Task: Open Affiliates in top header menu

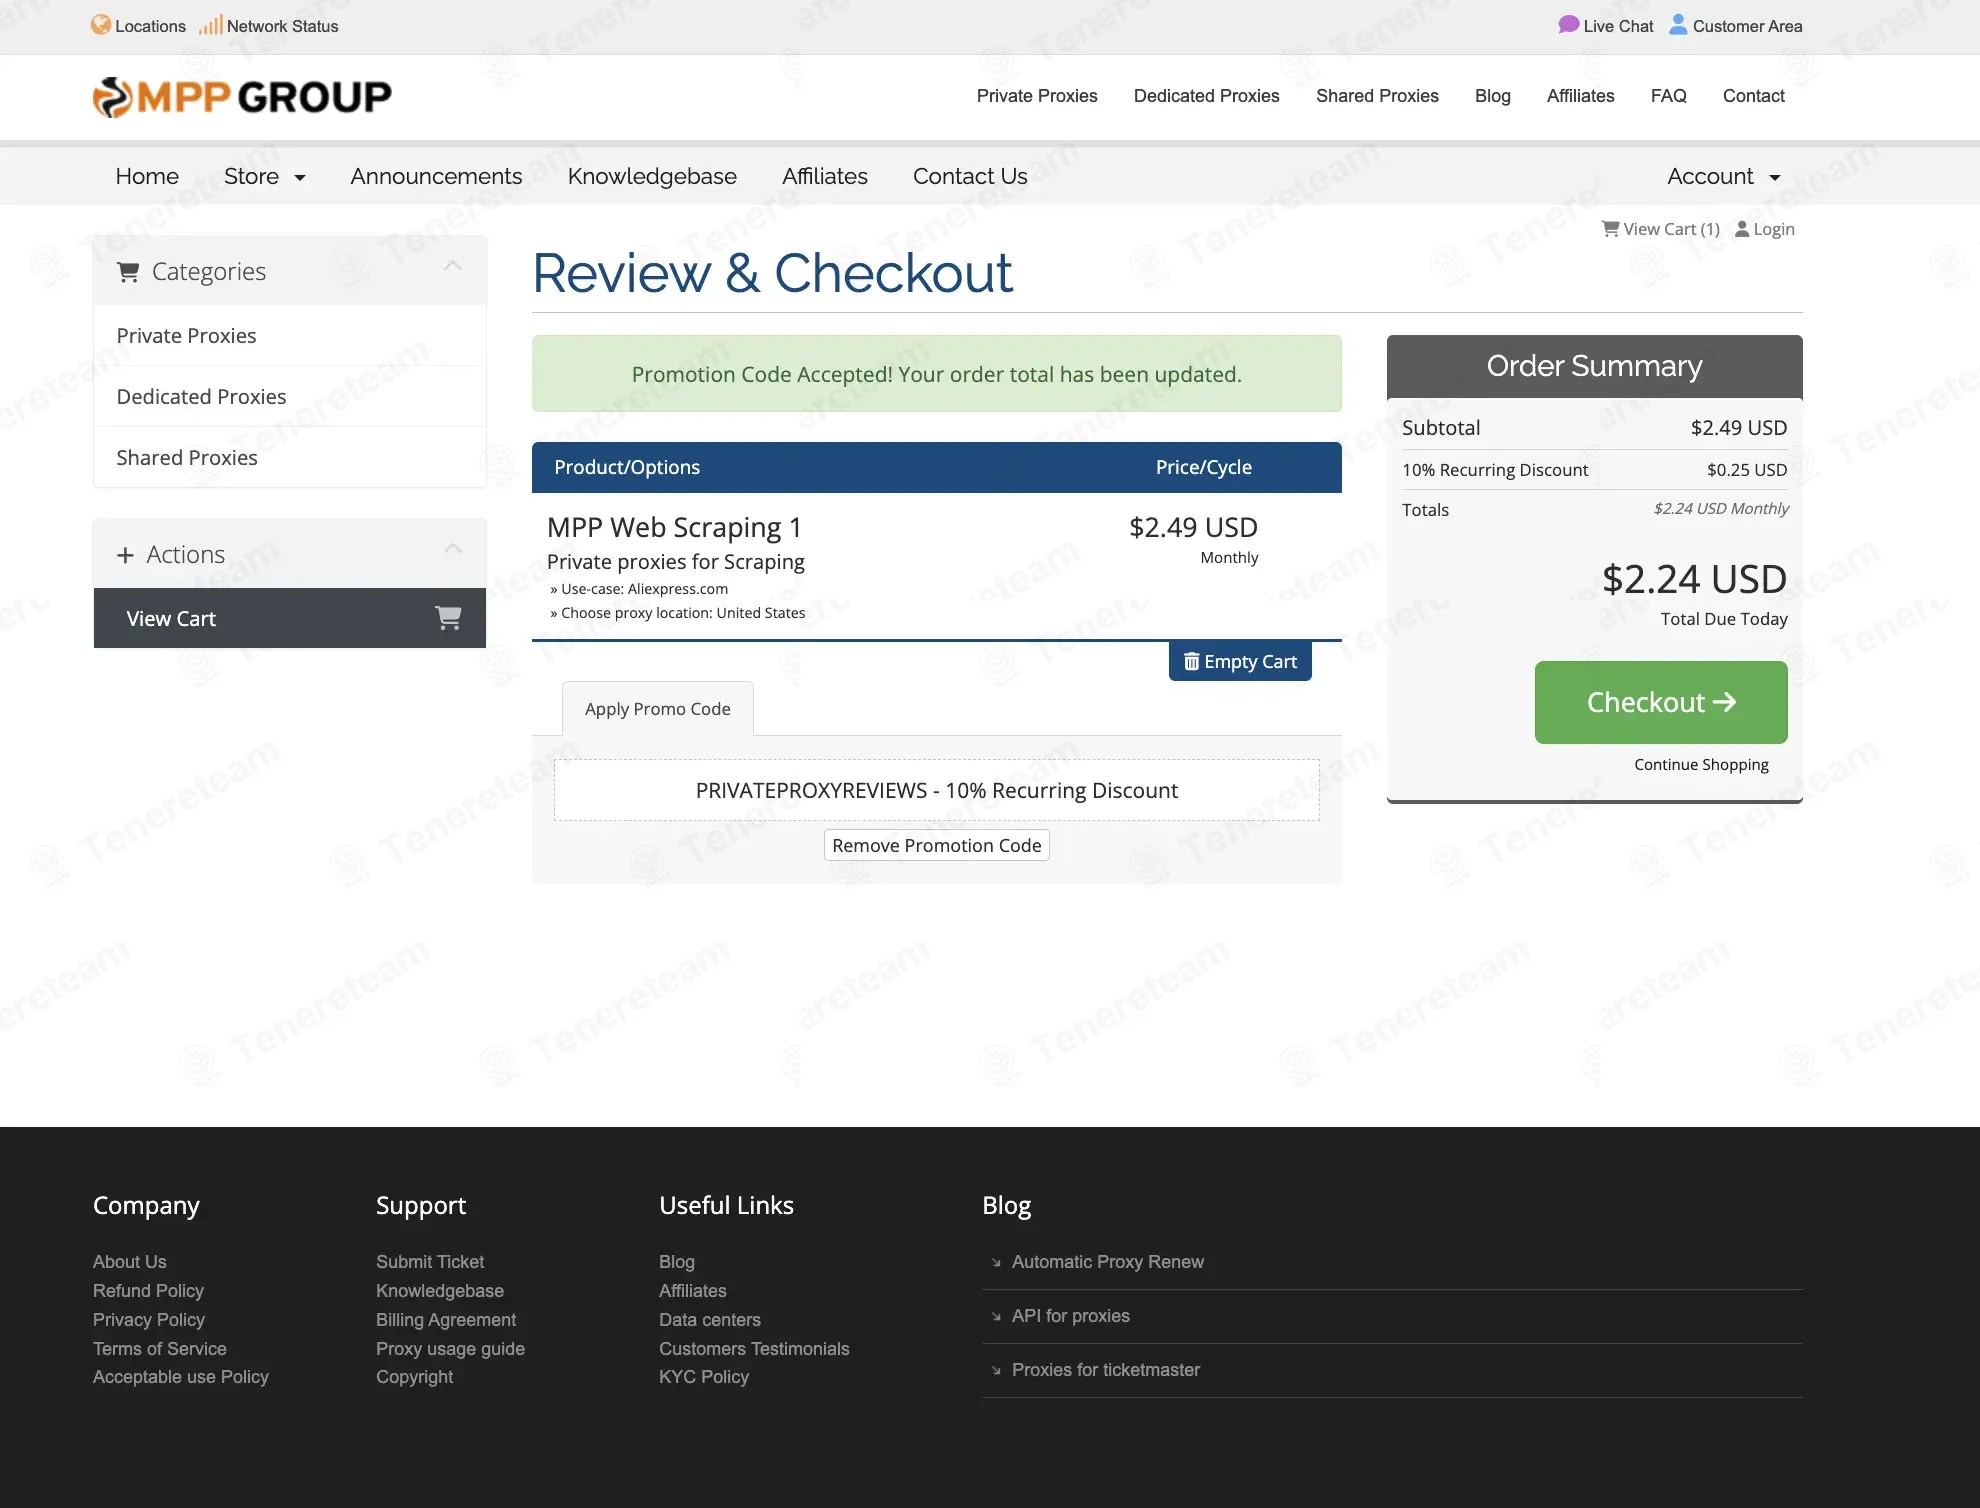Action: (1581, 96)
